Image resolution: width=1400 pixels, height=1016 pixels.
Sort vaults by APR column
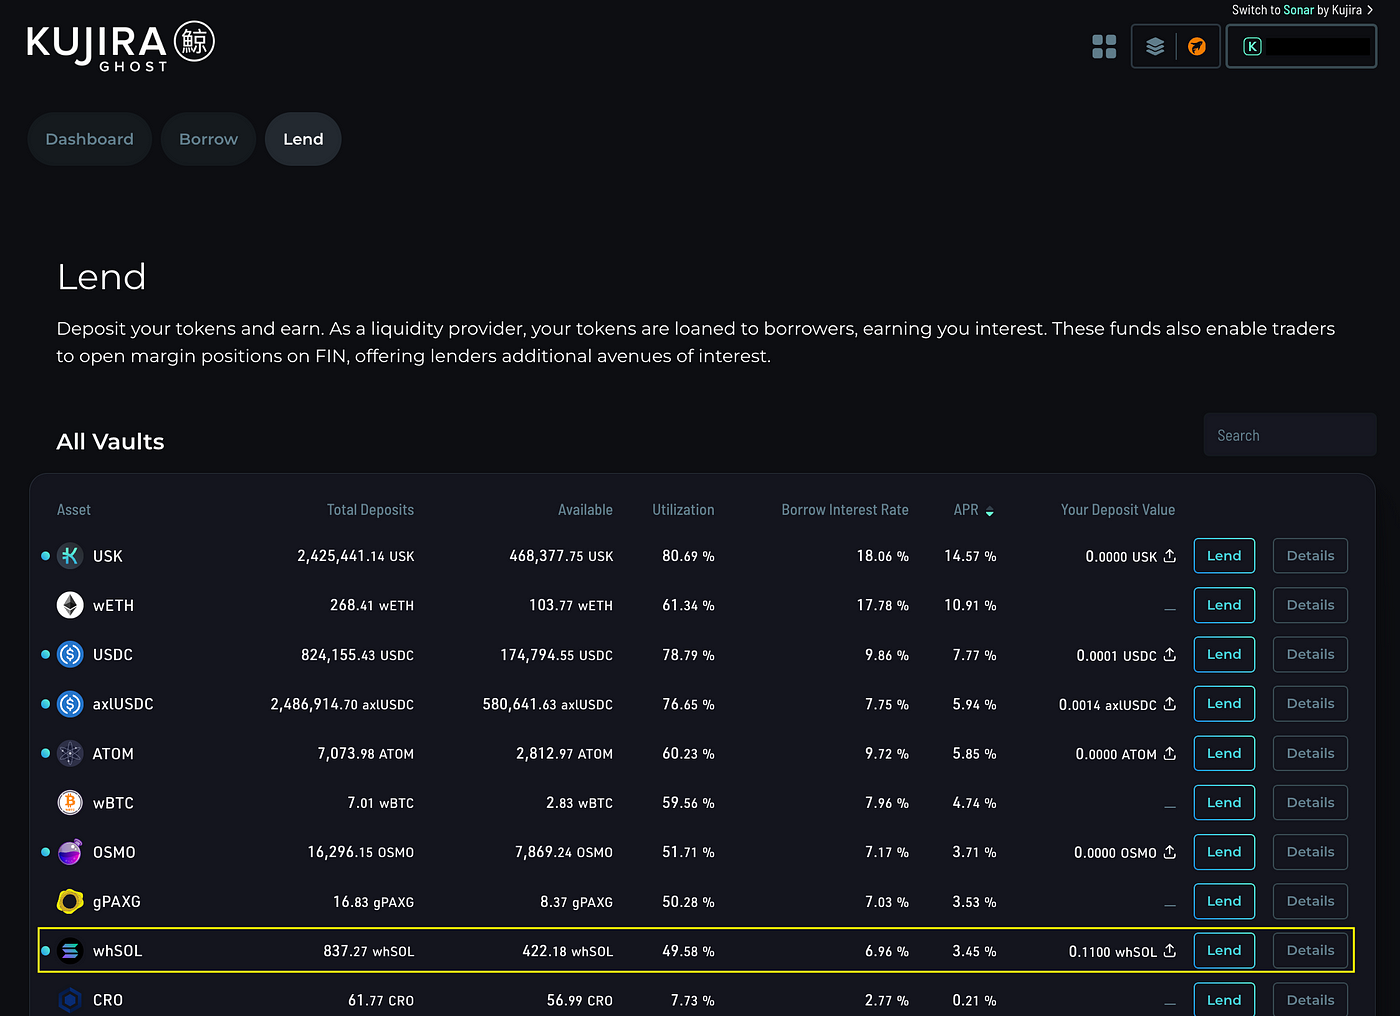973,510
